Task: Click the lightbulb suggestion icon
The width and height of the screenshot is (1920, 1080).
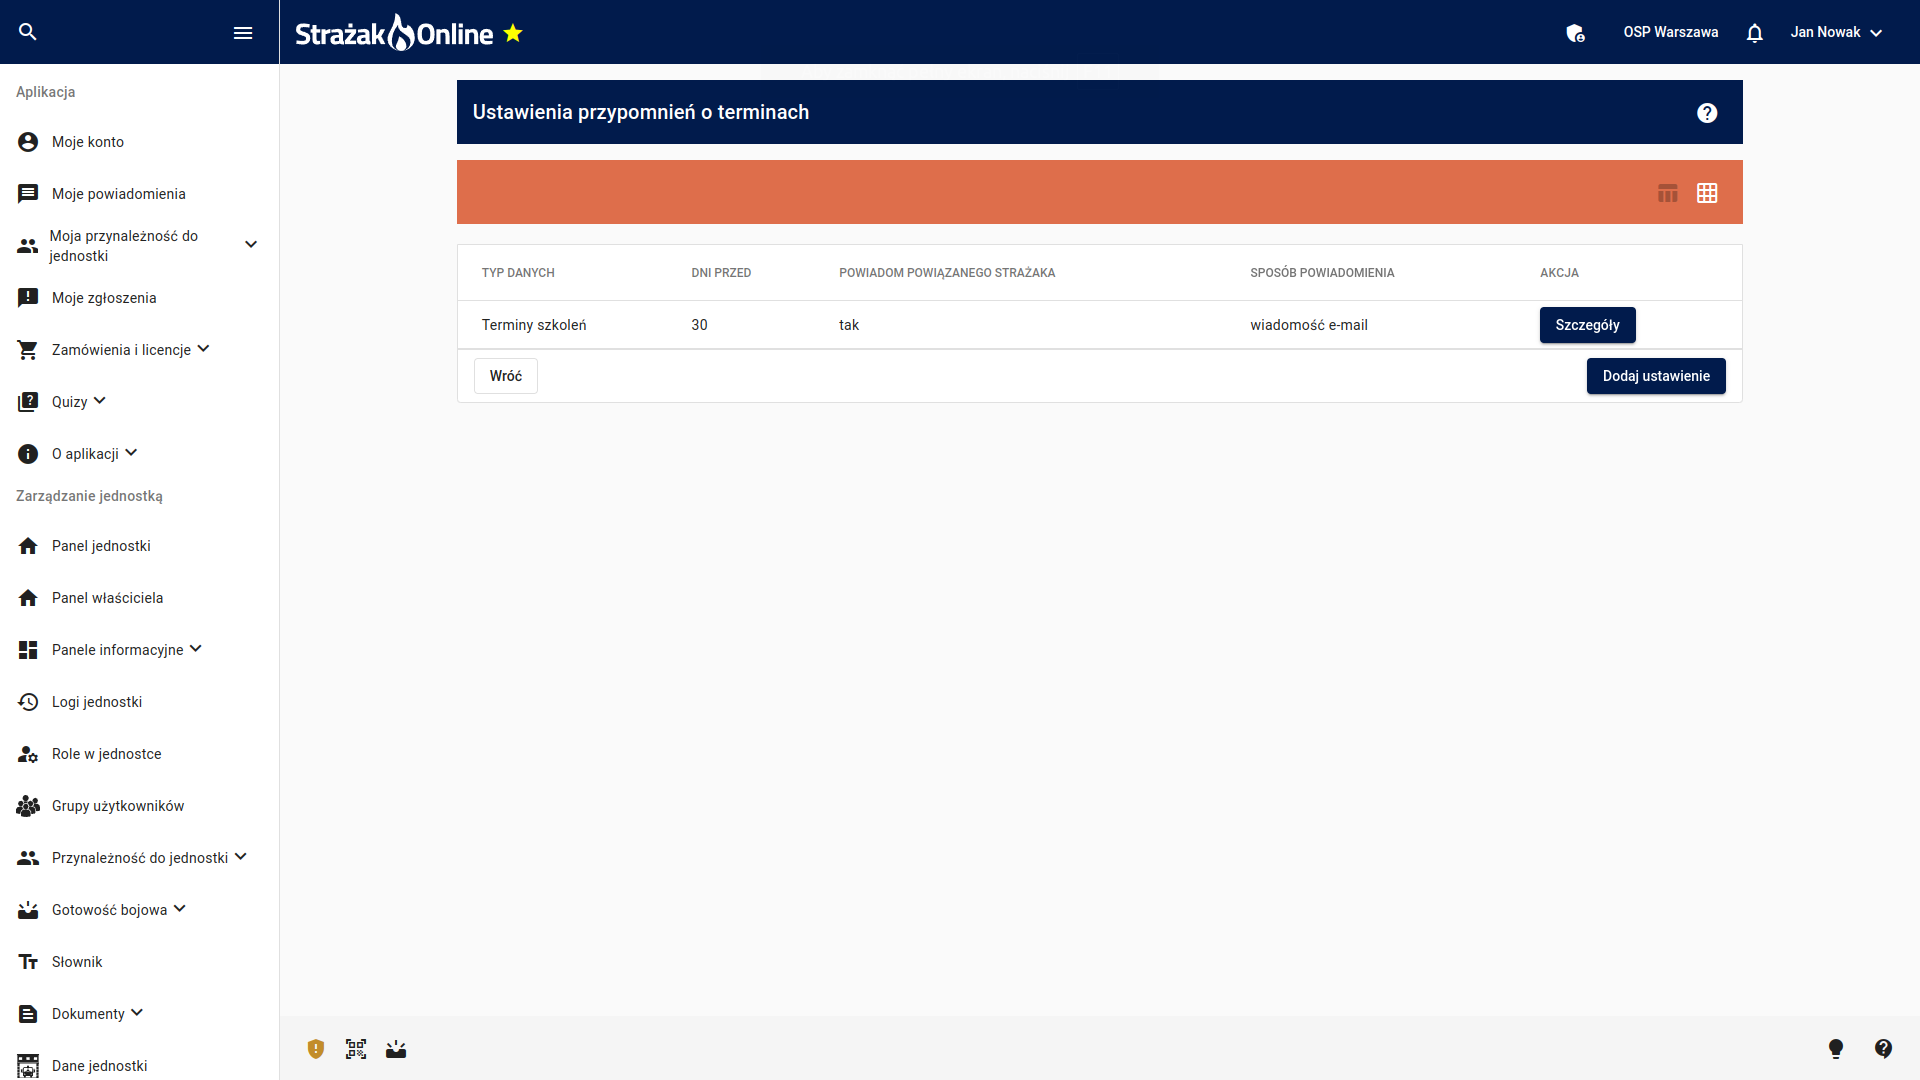Action: point(1836,1049)
